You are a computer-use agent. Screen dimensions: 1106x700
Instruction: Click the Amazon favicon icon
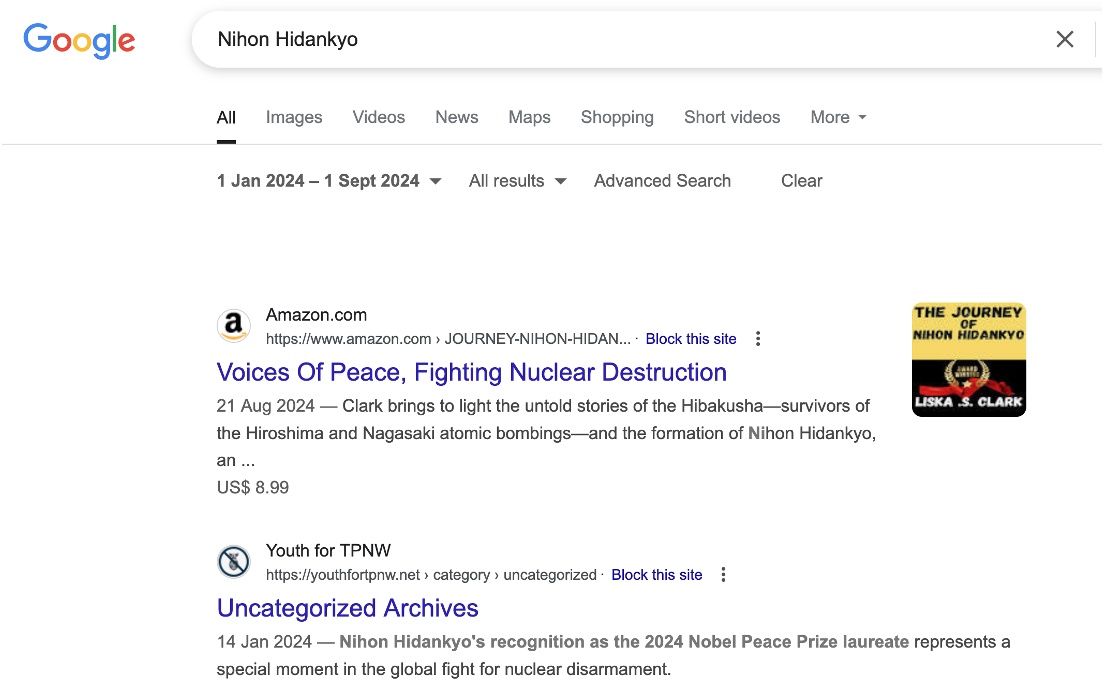click(x=233, y=326)
